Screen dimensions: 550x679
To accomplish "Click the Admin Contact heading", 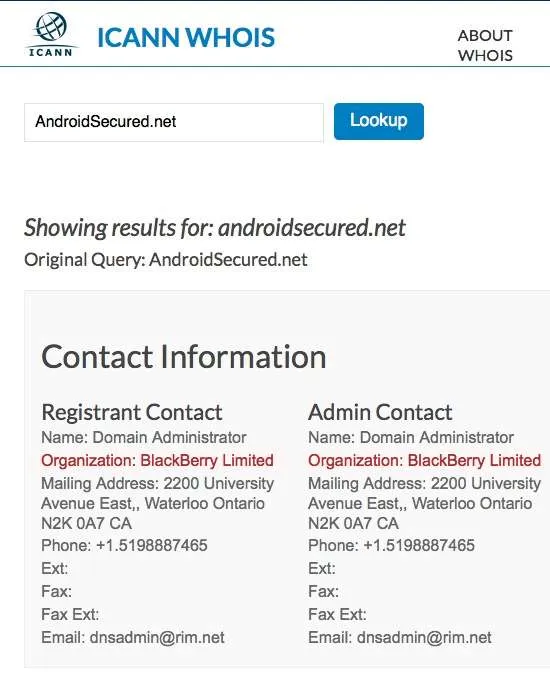I will pyautogui.click(x=380, y=412).
